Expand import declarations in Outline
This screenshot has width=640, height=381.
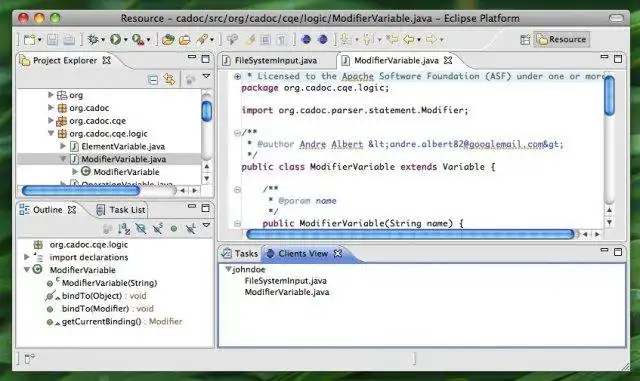pyautogui.click(x=27, y=257)
